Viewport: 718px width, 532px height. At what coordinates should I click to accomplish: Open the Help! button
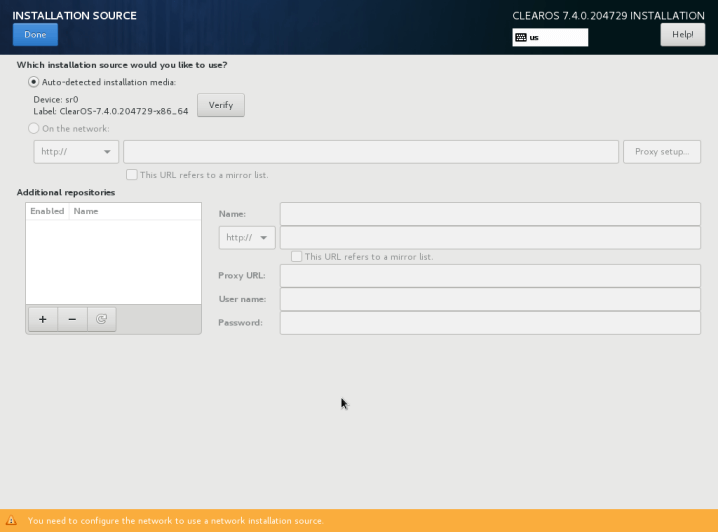[682, 35]
